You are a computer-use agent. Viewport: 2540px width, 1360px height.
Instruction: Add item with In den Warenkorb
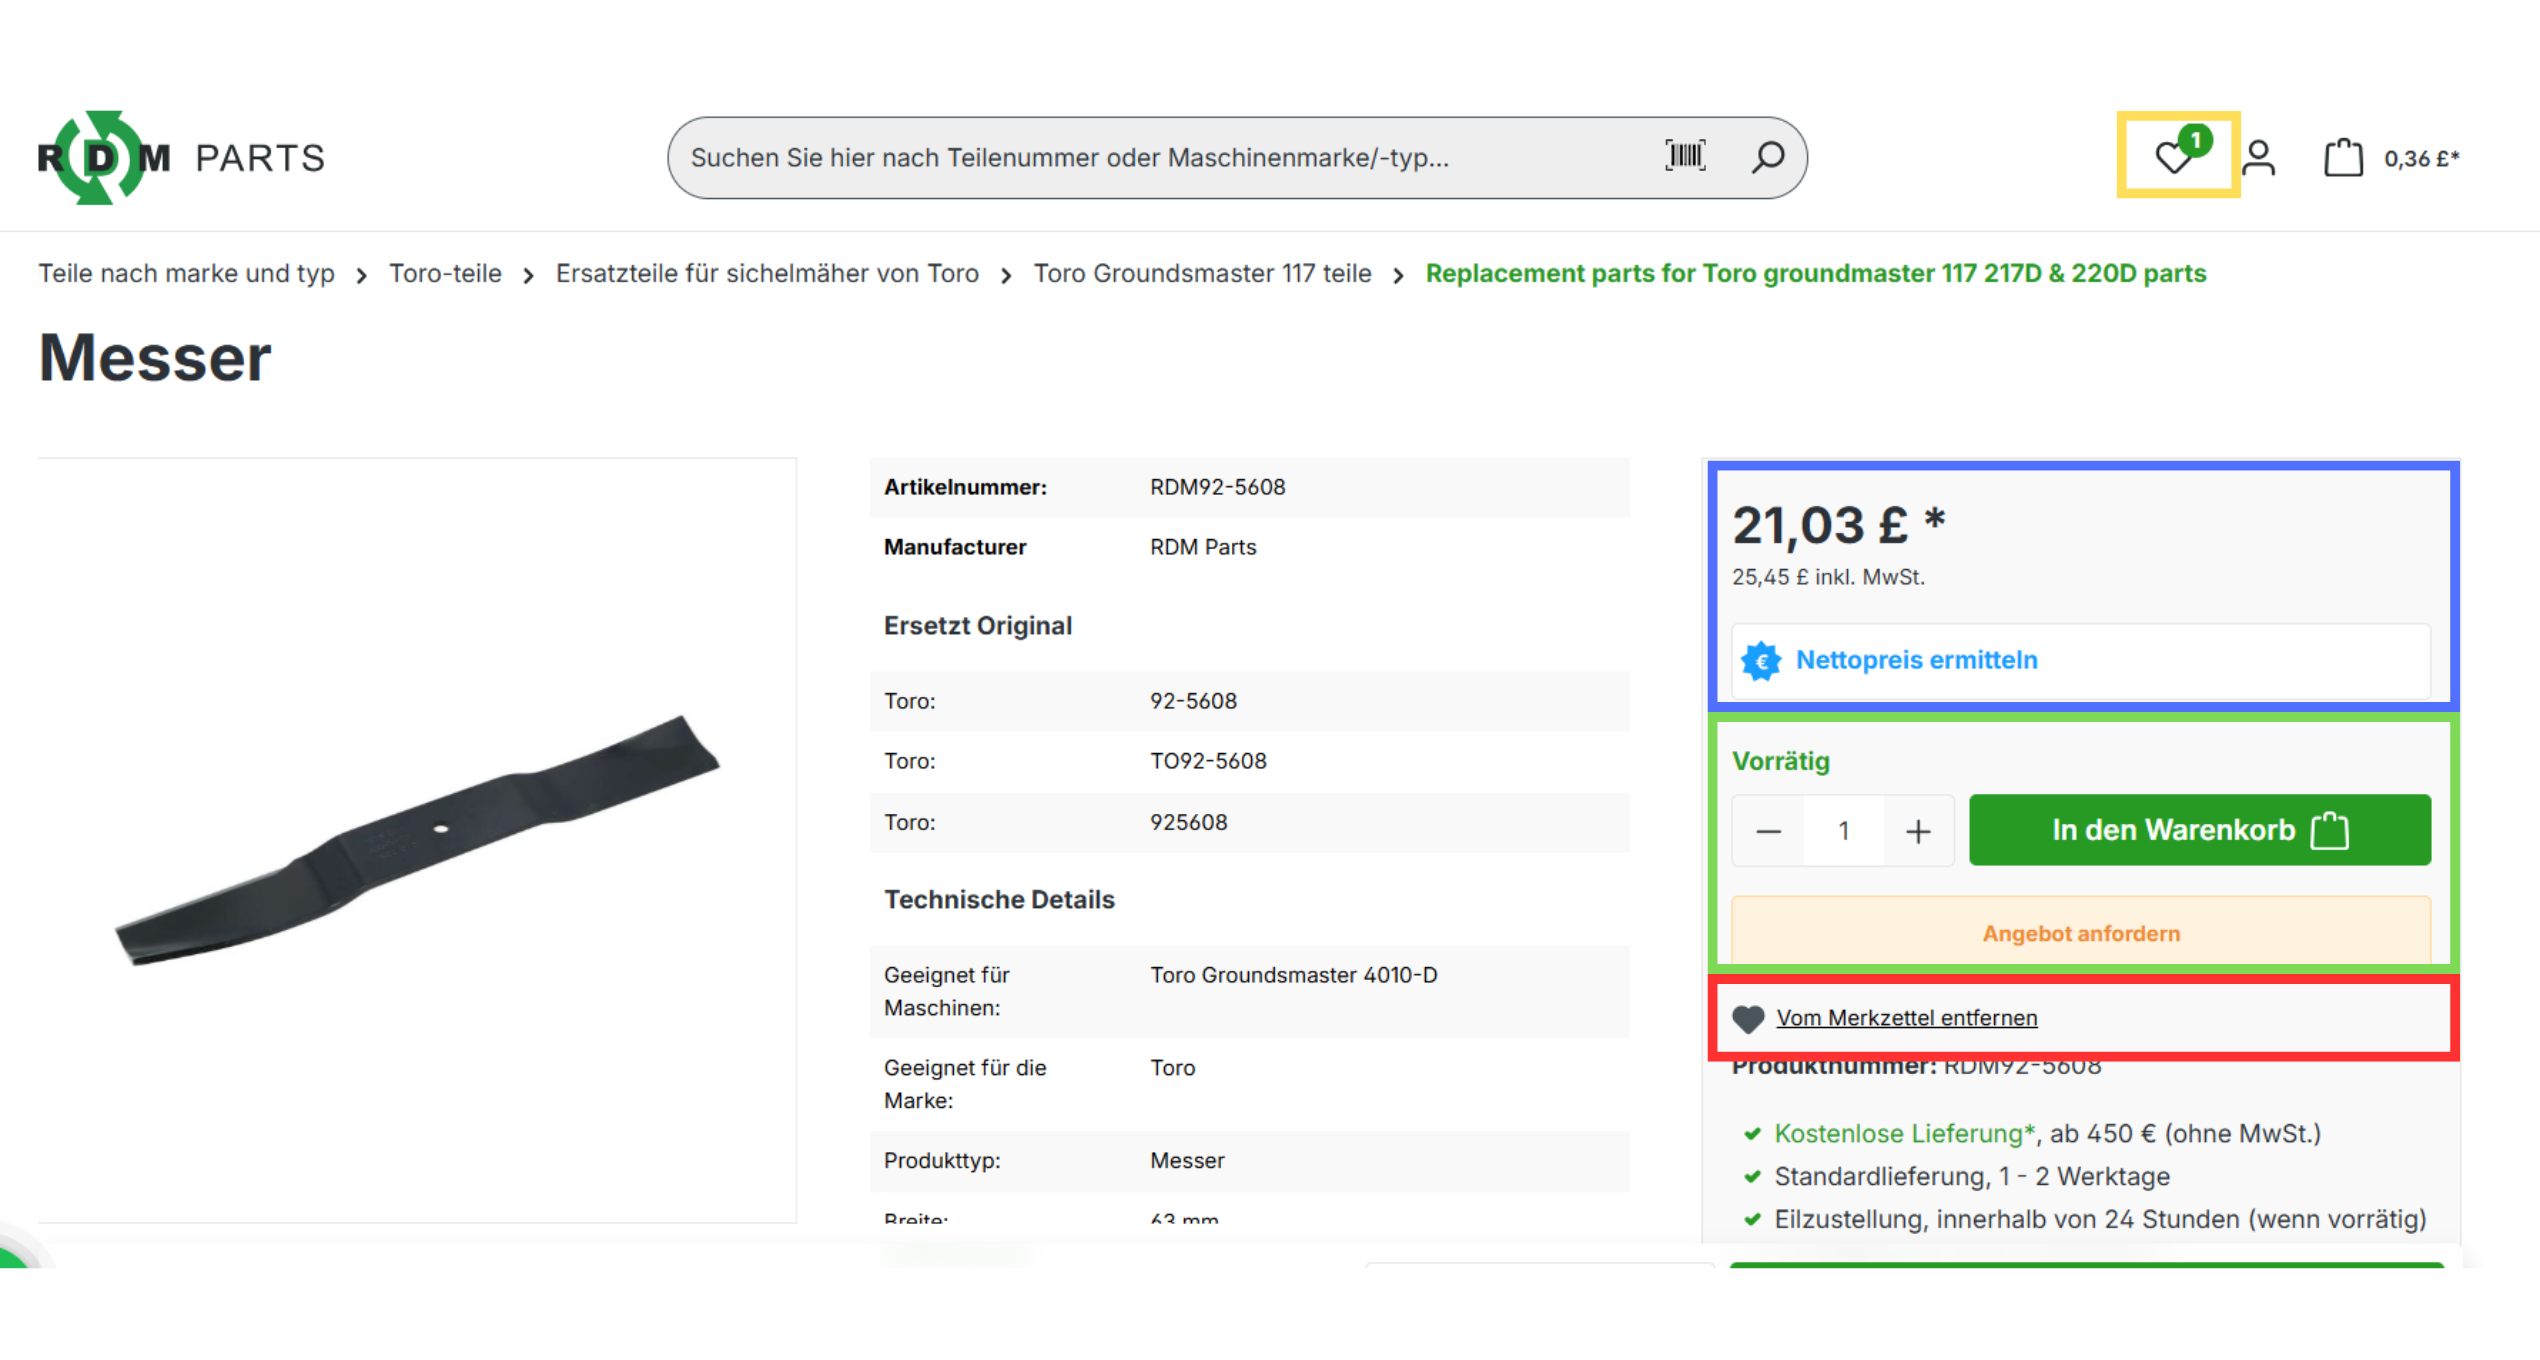[2200, 830]
